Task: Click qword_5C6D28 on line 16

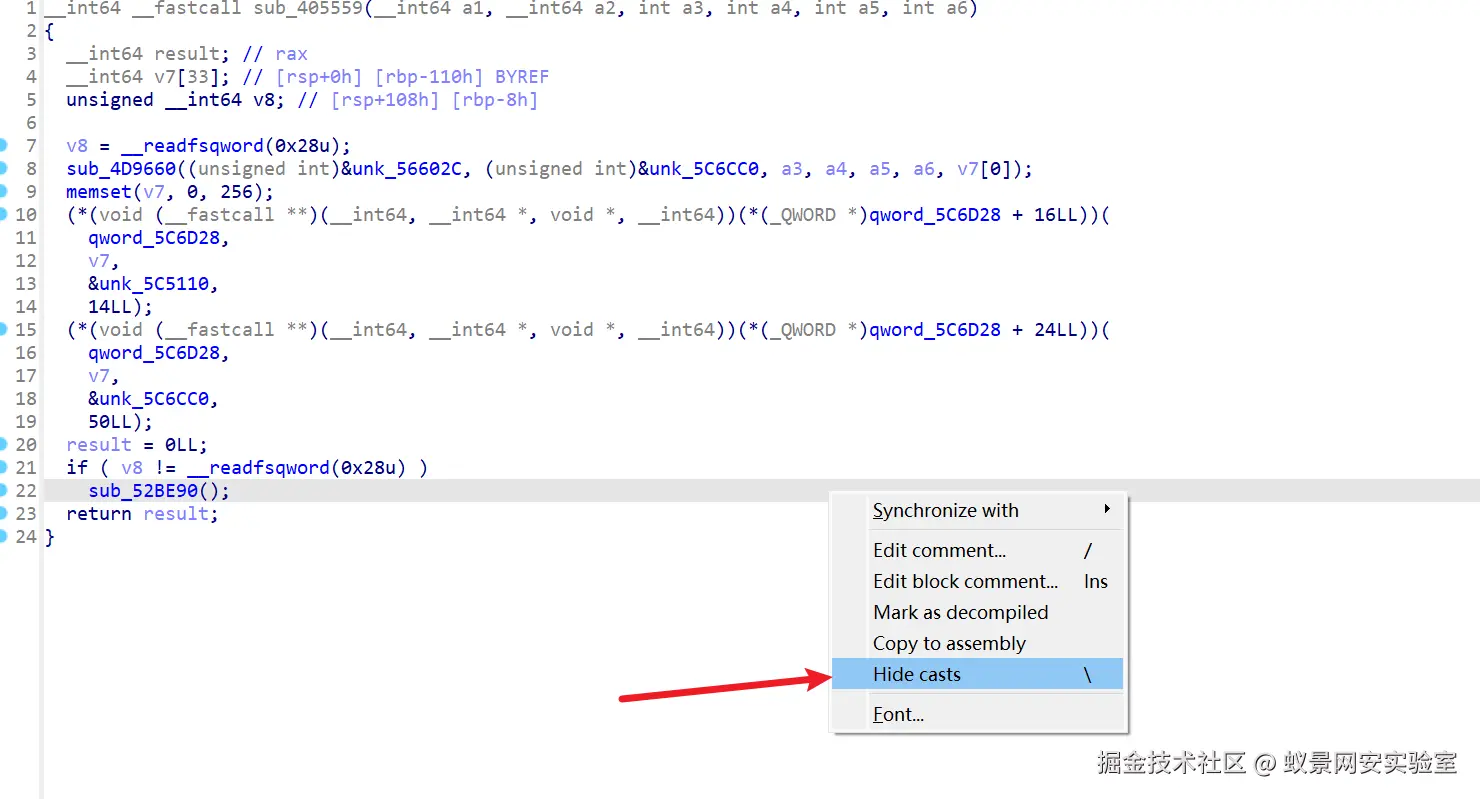Action: coord(154,353)
